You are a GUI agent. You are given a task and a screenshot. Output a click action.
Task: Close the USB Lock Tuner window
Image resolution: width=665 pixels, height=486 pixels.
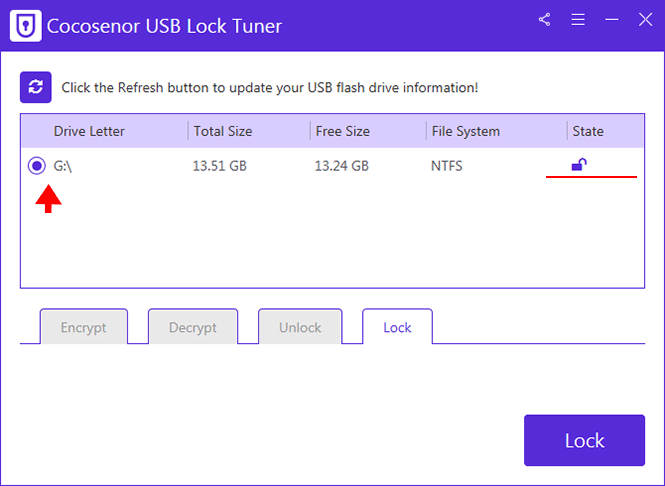[645, 20]
